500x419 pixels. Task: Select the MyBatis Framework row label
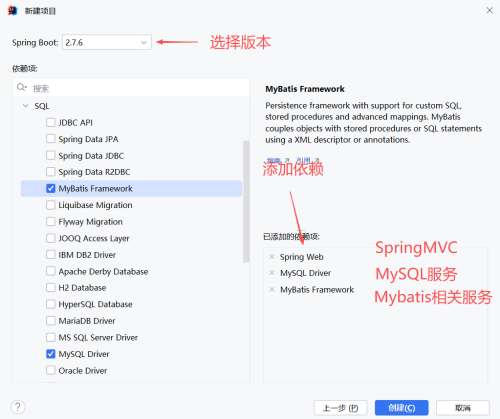95,189
